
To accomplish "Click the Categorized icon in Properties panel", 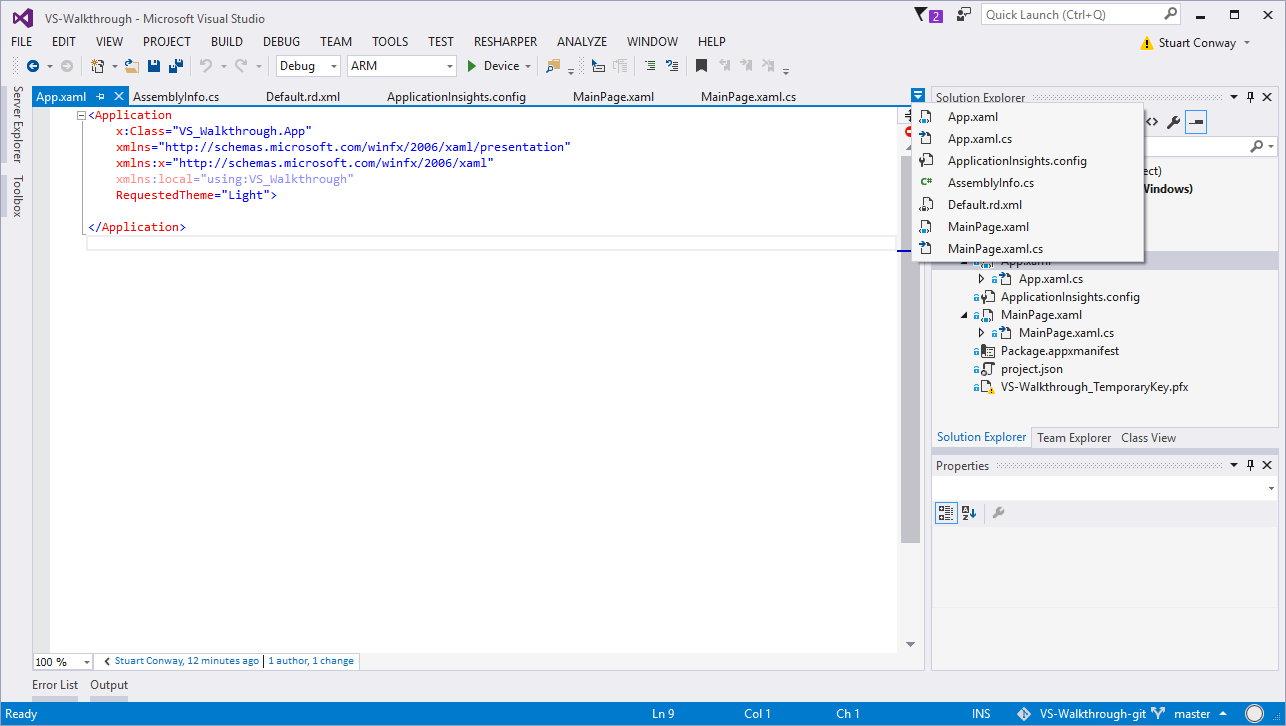I will (946, 513).
